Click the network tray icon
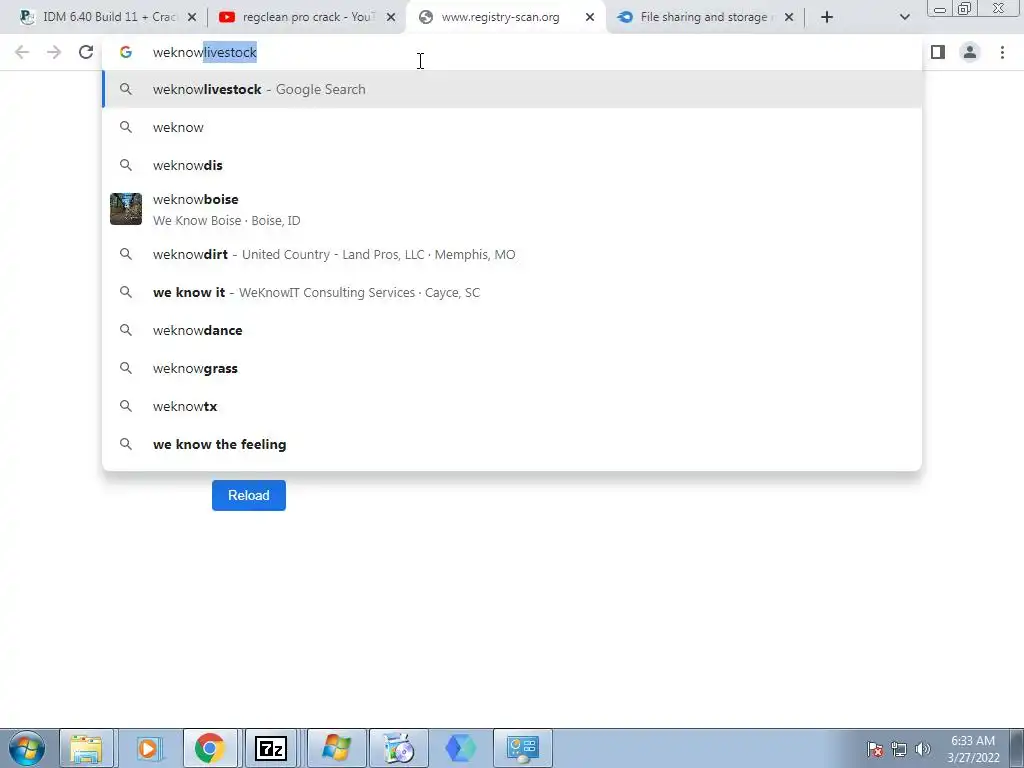Viewport: 1024px width, 768px height. [x=899, y=750]
